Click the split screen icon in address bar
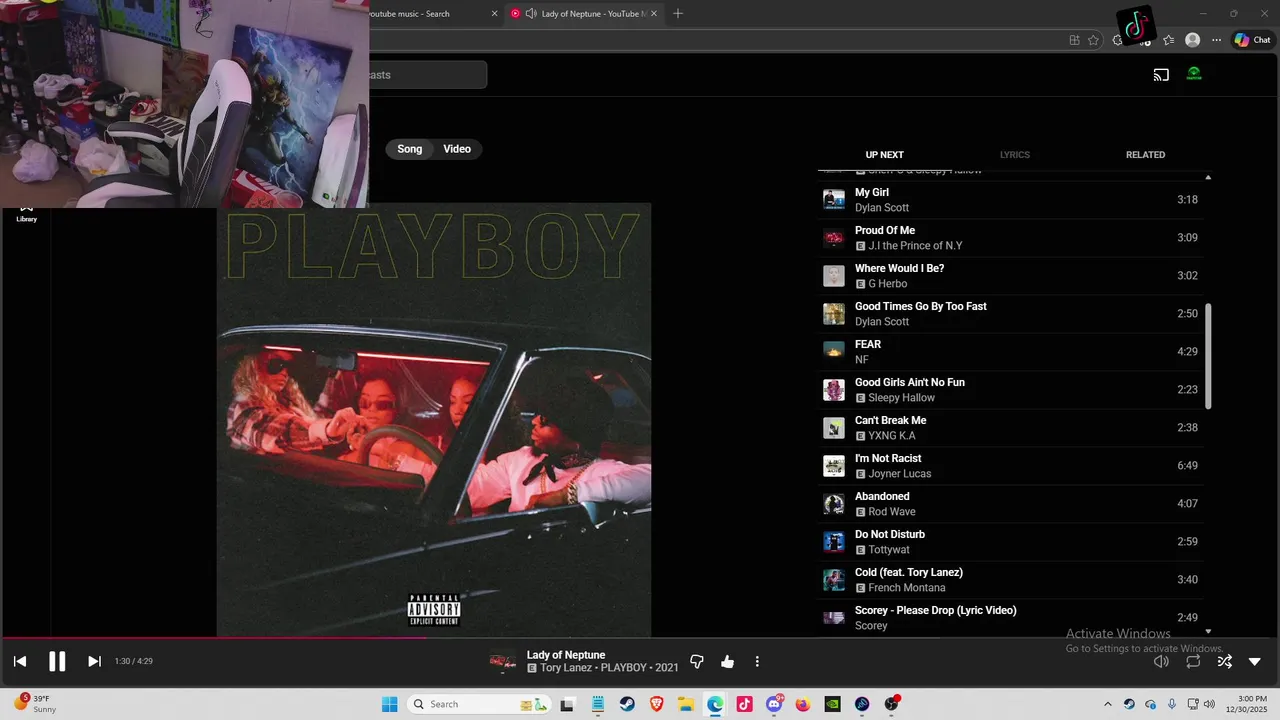The width and height of the screenshot is (1280, 720). tap(1074, 40)
